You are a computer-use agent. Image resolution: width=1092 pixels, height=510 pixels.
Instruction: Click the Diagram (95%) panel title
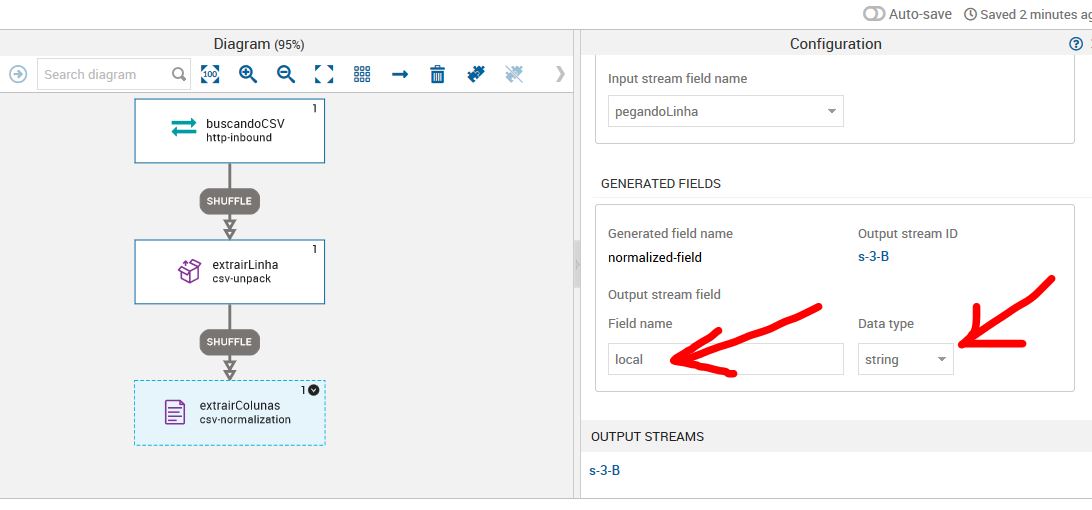click(x=259, y=44)
